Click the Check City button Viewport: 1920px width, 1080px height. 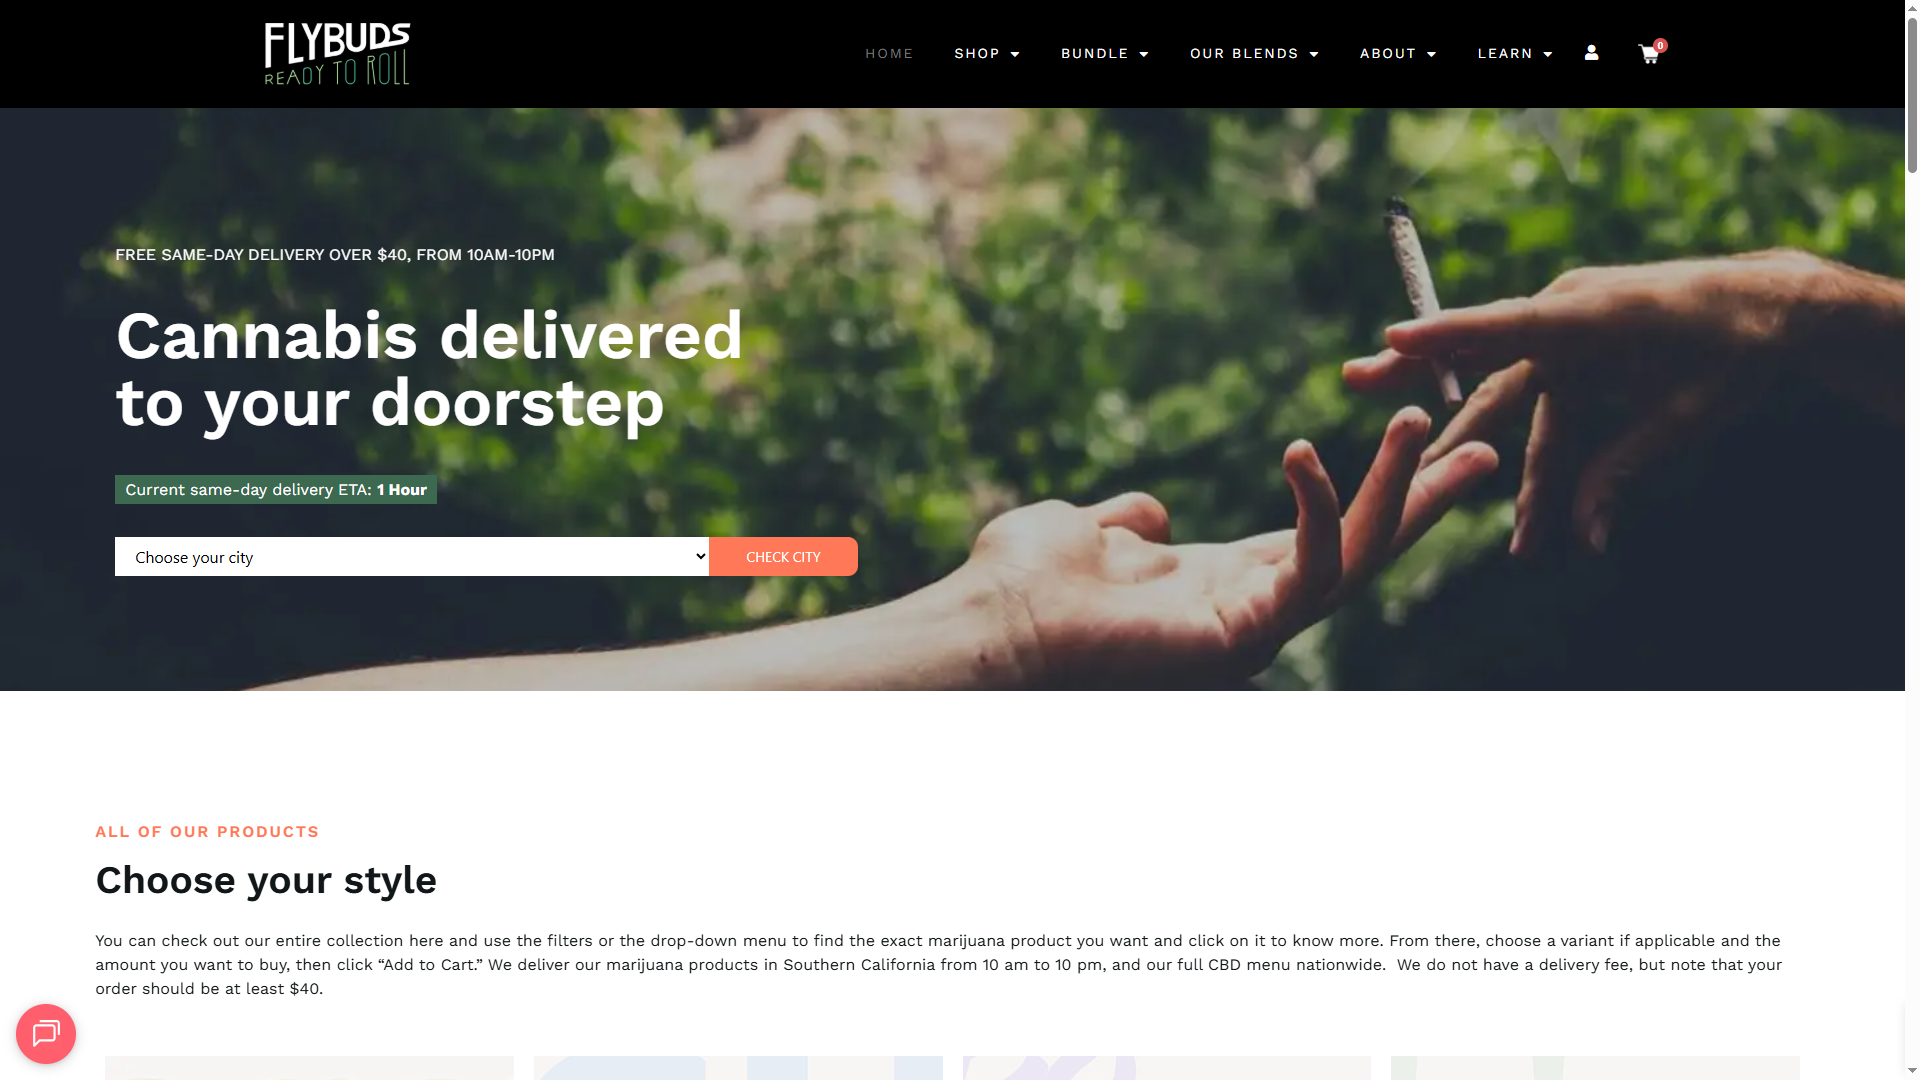coord(783,557)
